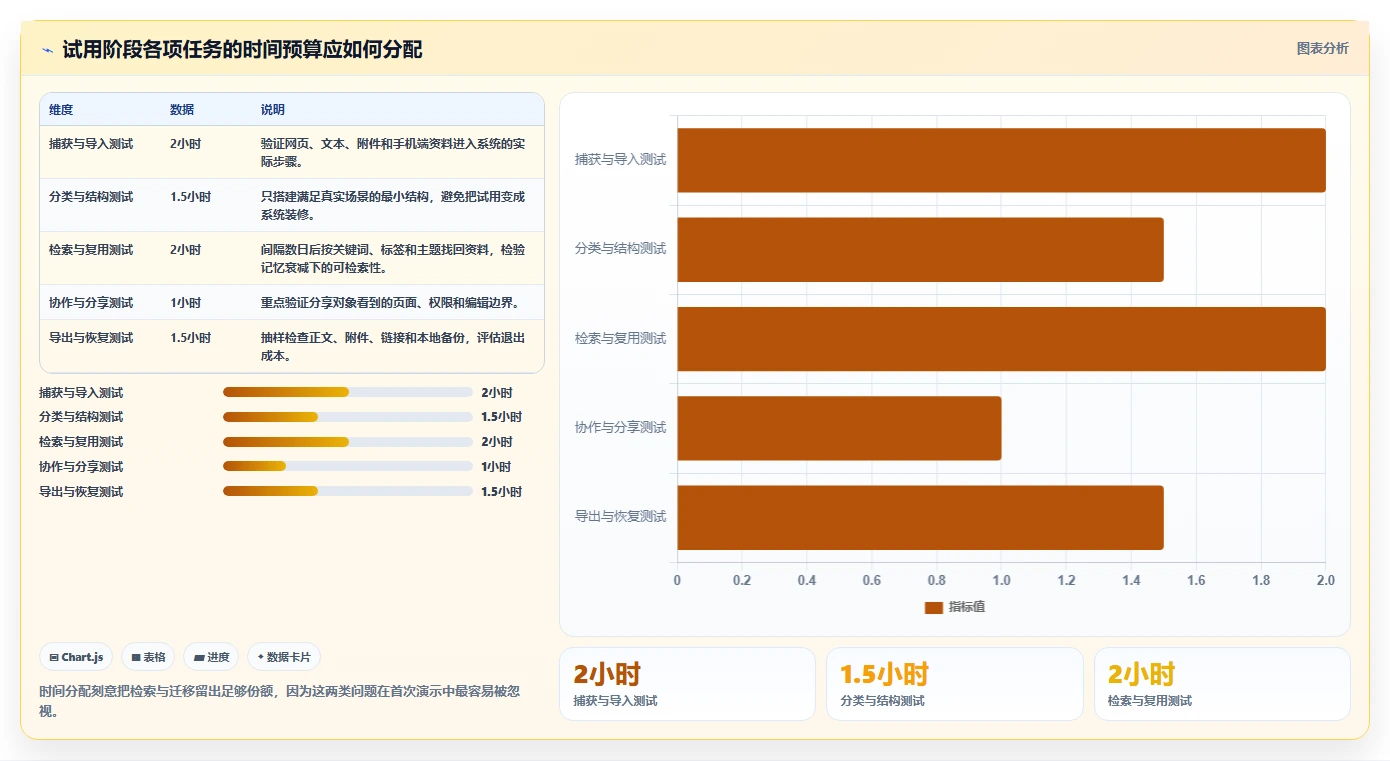Select the 进度 tag chip
The image size is (1390, 761).
click(211, 657)
